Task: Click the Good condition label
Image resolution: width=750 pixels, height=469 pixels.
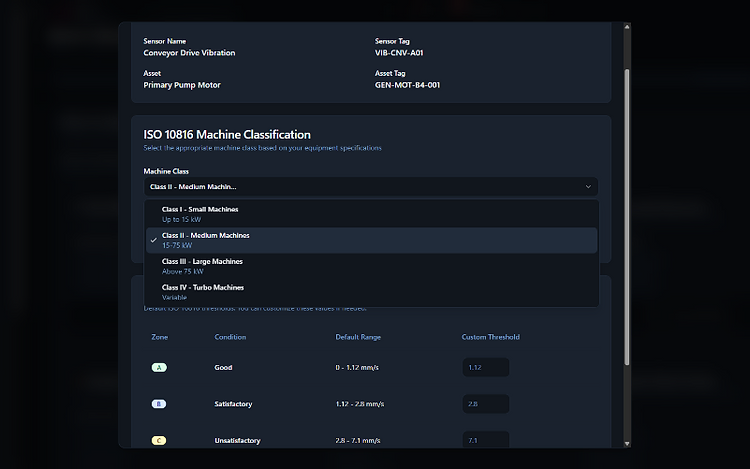Action: pyautogui.click(x=223, y=367)
